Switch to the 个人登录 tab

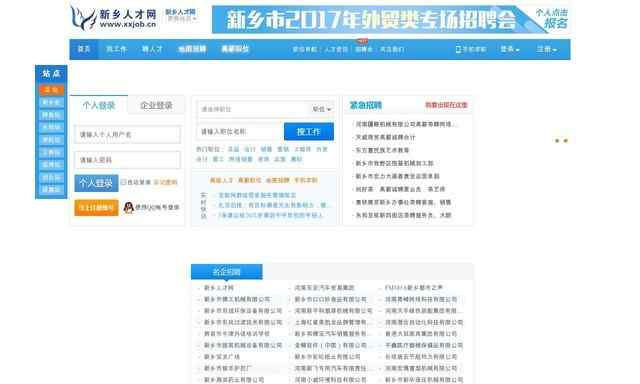click(99, 105)
